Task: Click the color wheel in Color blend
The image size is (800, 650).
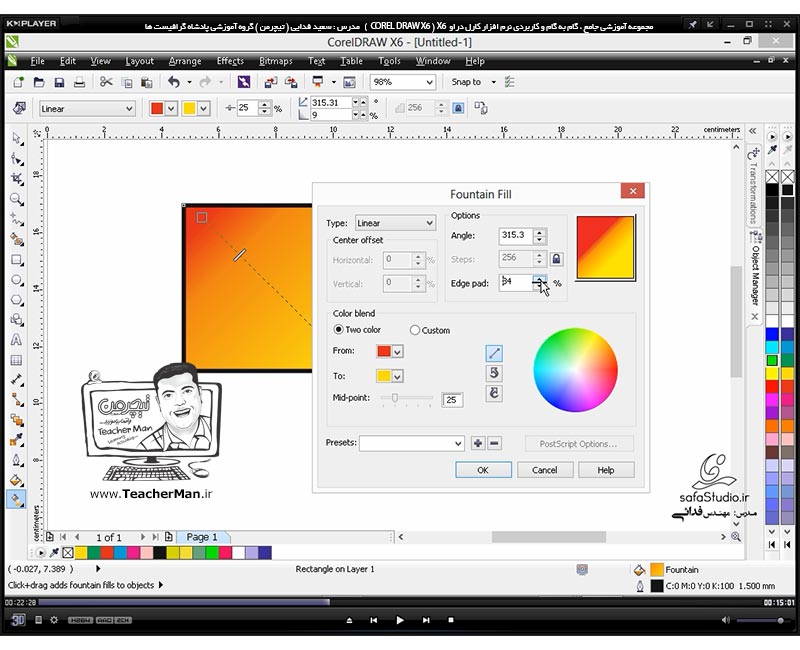Action: click(576, 370)
